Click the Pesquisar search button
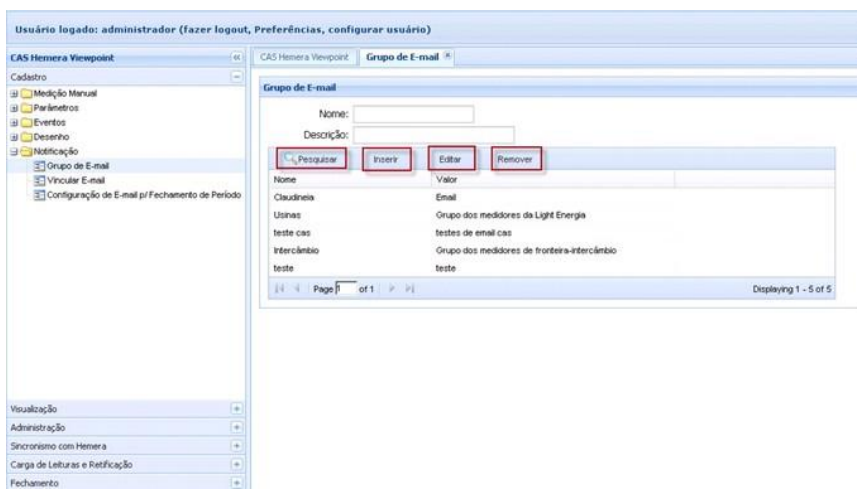 click(315, 159)
